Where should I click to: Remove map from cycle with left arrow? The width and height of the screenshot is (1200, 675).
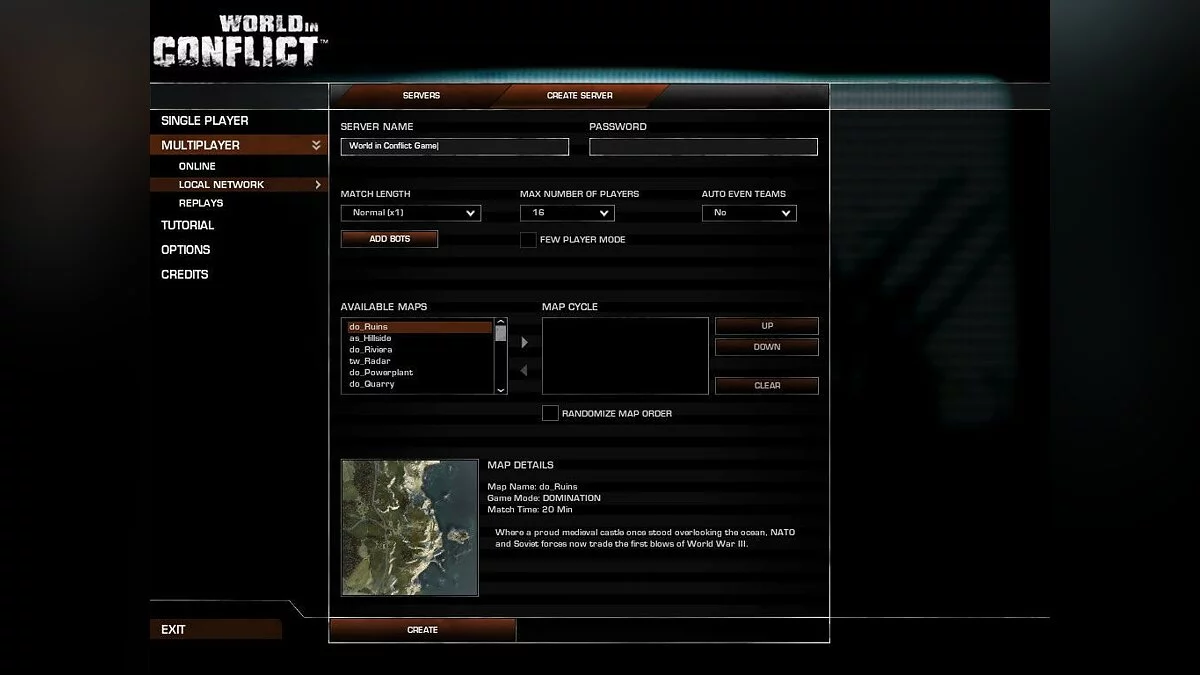click(x=523, y=371)
